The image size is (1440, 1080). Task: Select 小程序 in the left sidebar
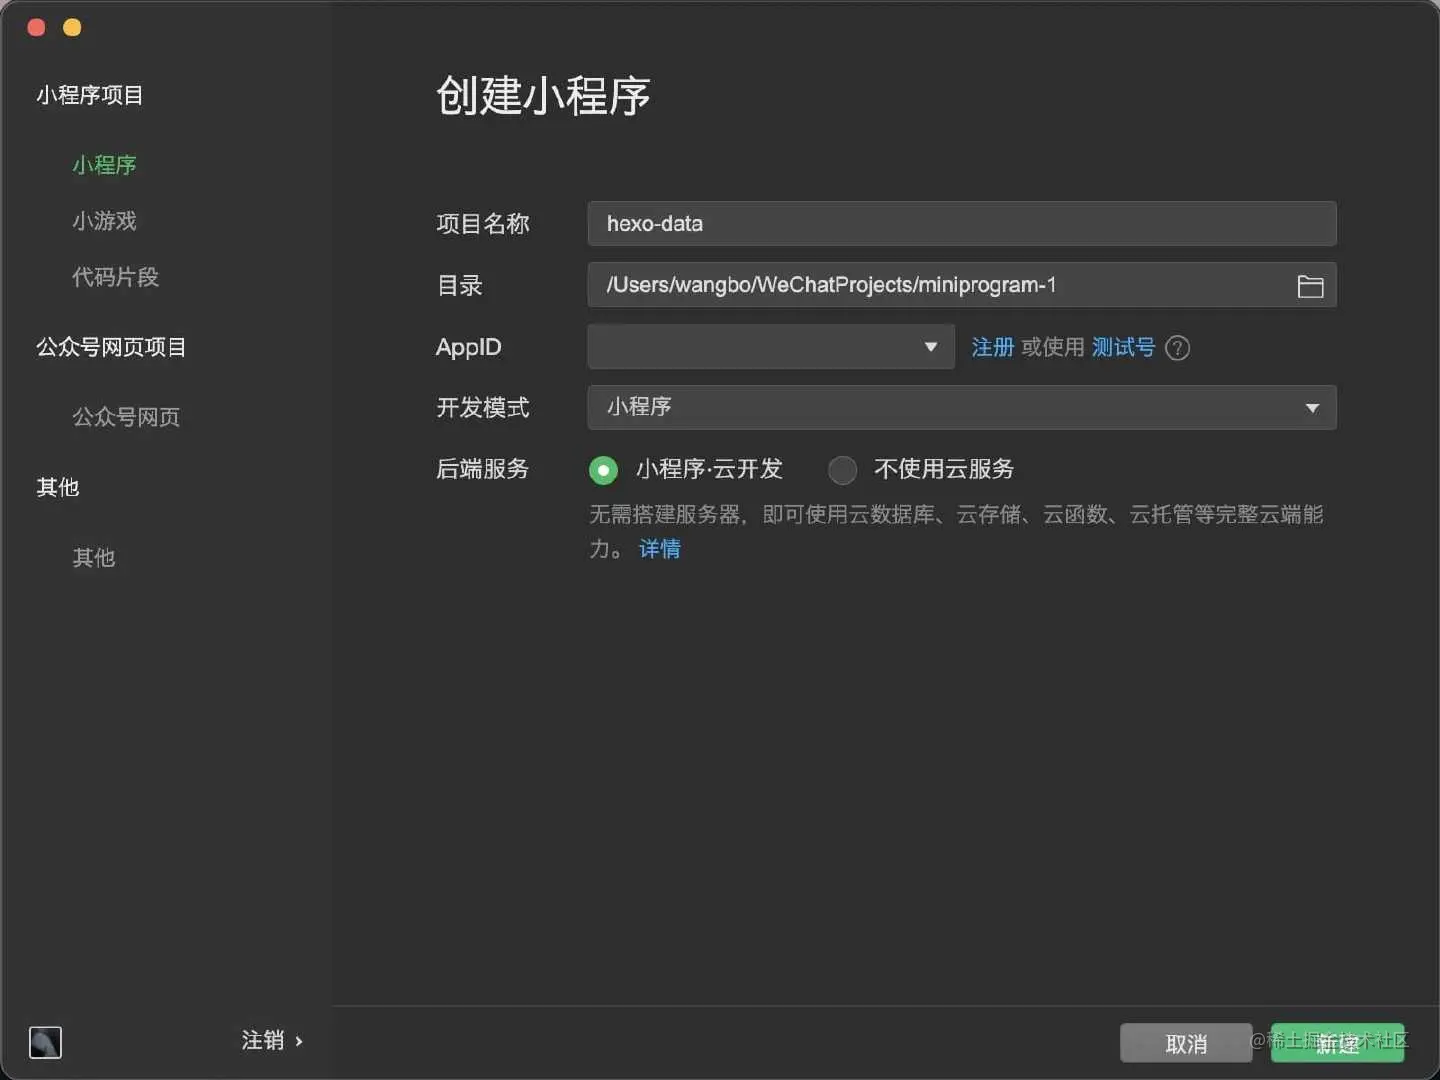(x=104, y=165)
